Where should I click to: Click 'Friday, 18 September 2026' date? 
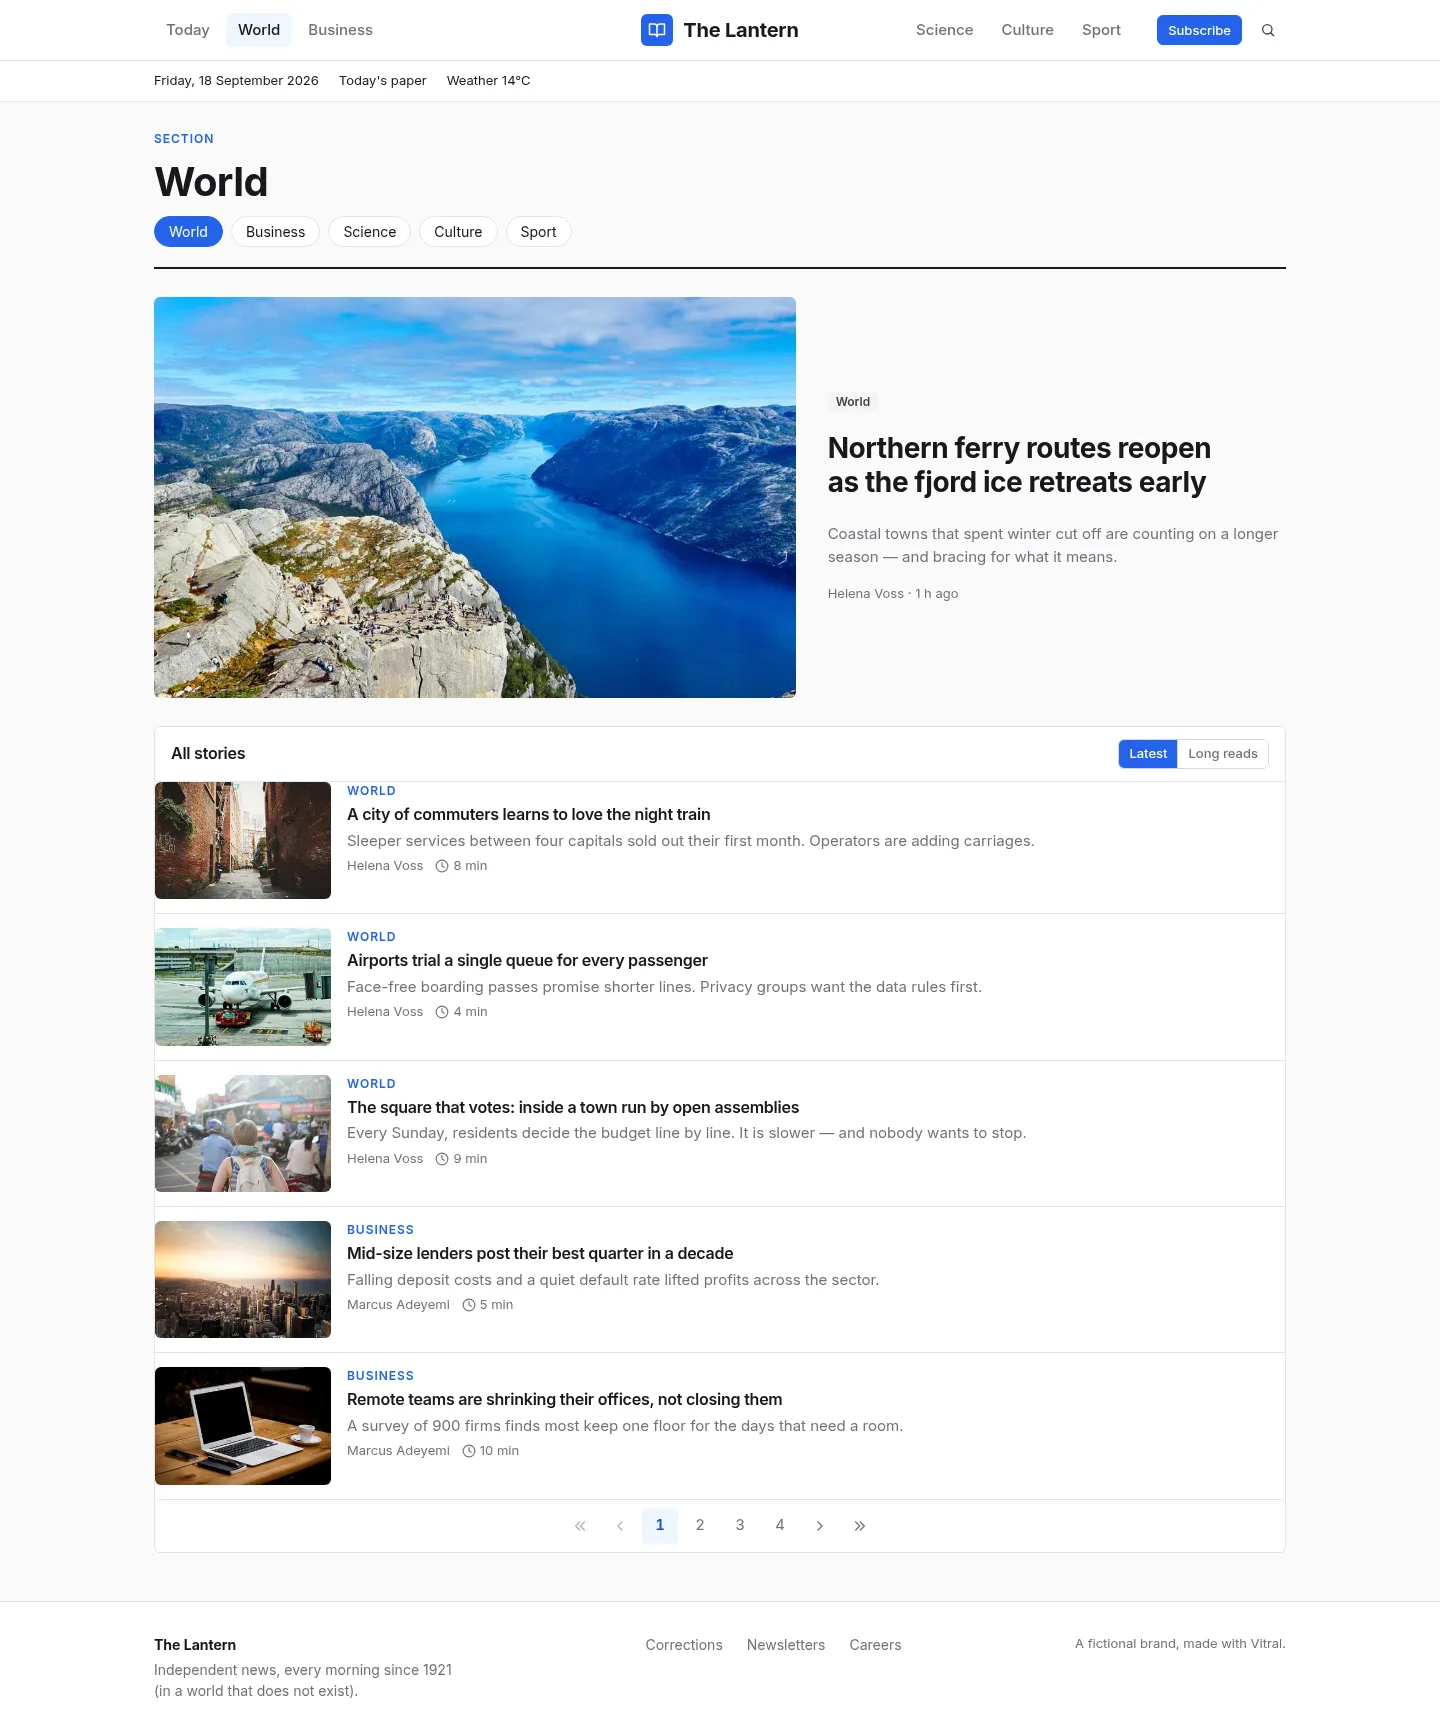point(236,81)
